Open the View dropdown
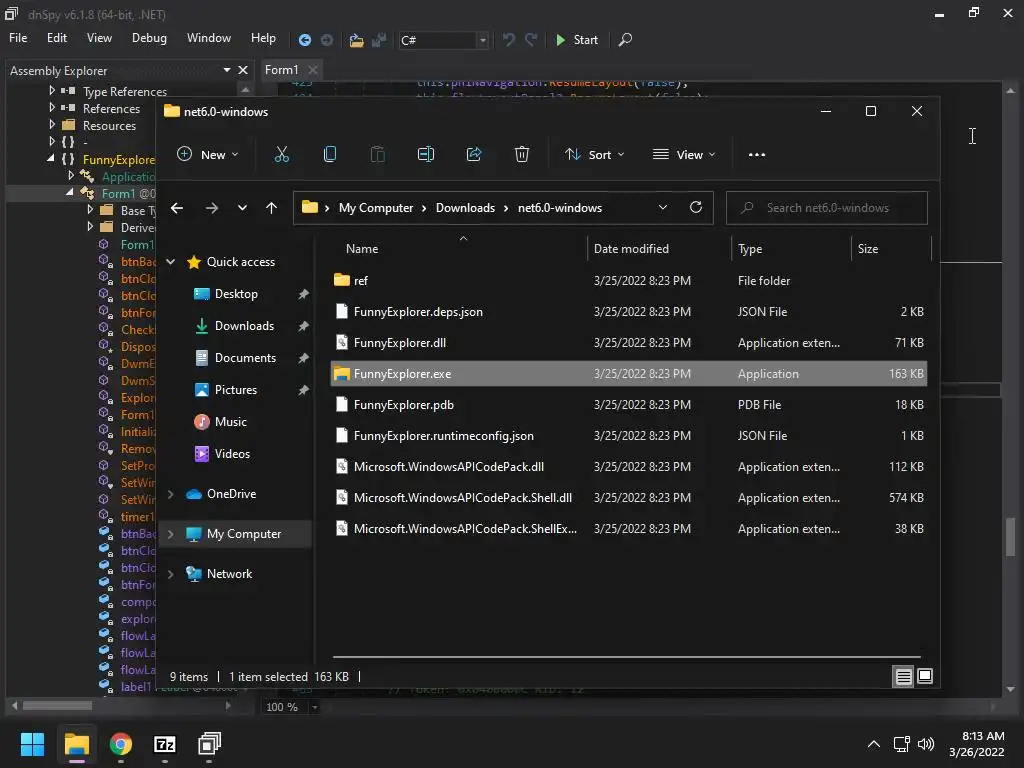Viewport: 1024px width, 768px height. point(684,155)
